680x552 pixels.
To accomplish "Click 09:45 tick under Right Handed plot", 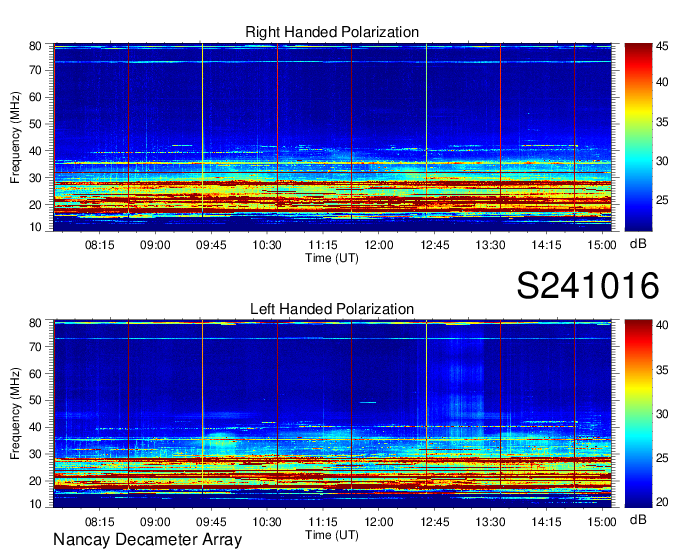I will coord(211,245).
